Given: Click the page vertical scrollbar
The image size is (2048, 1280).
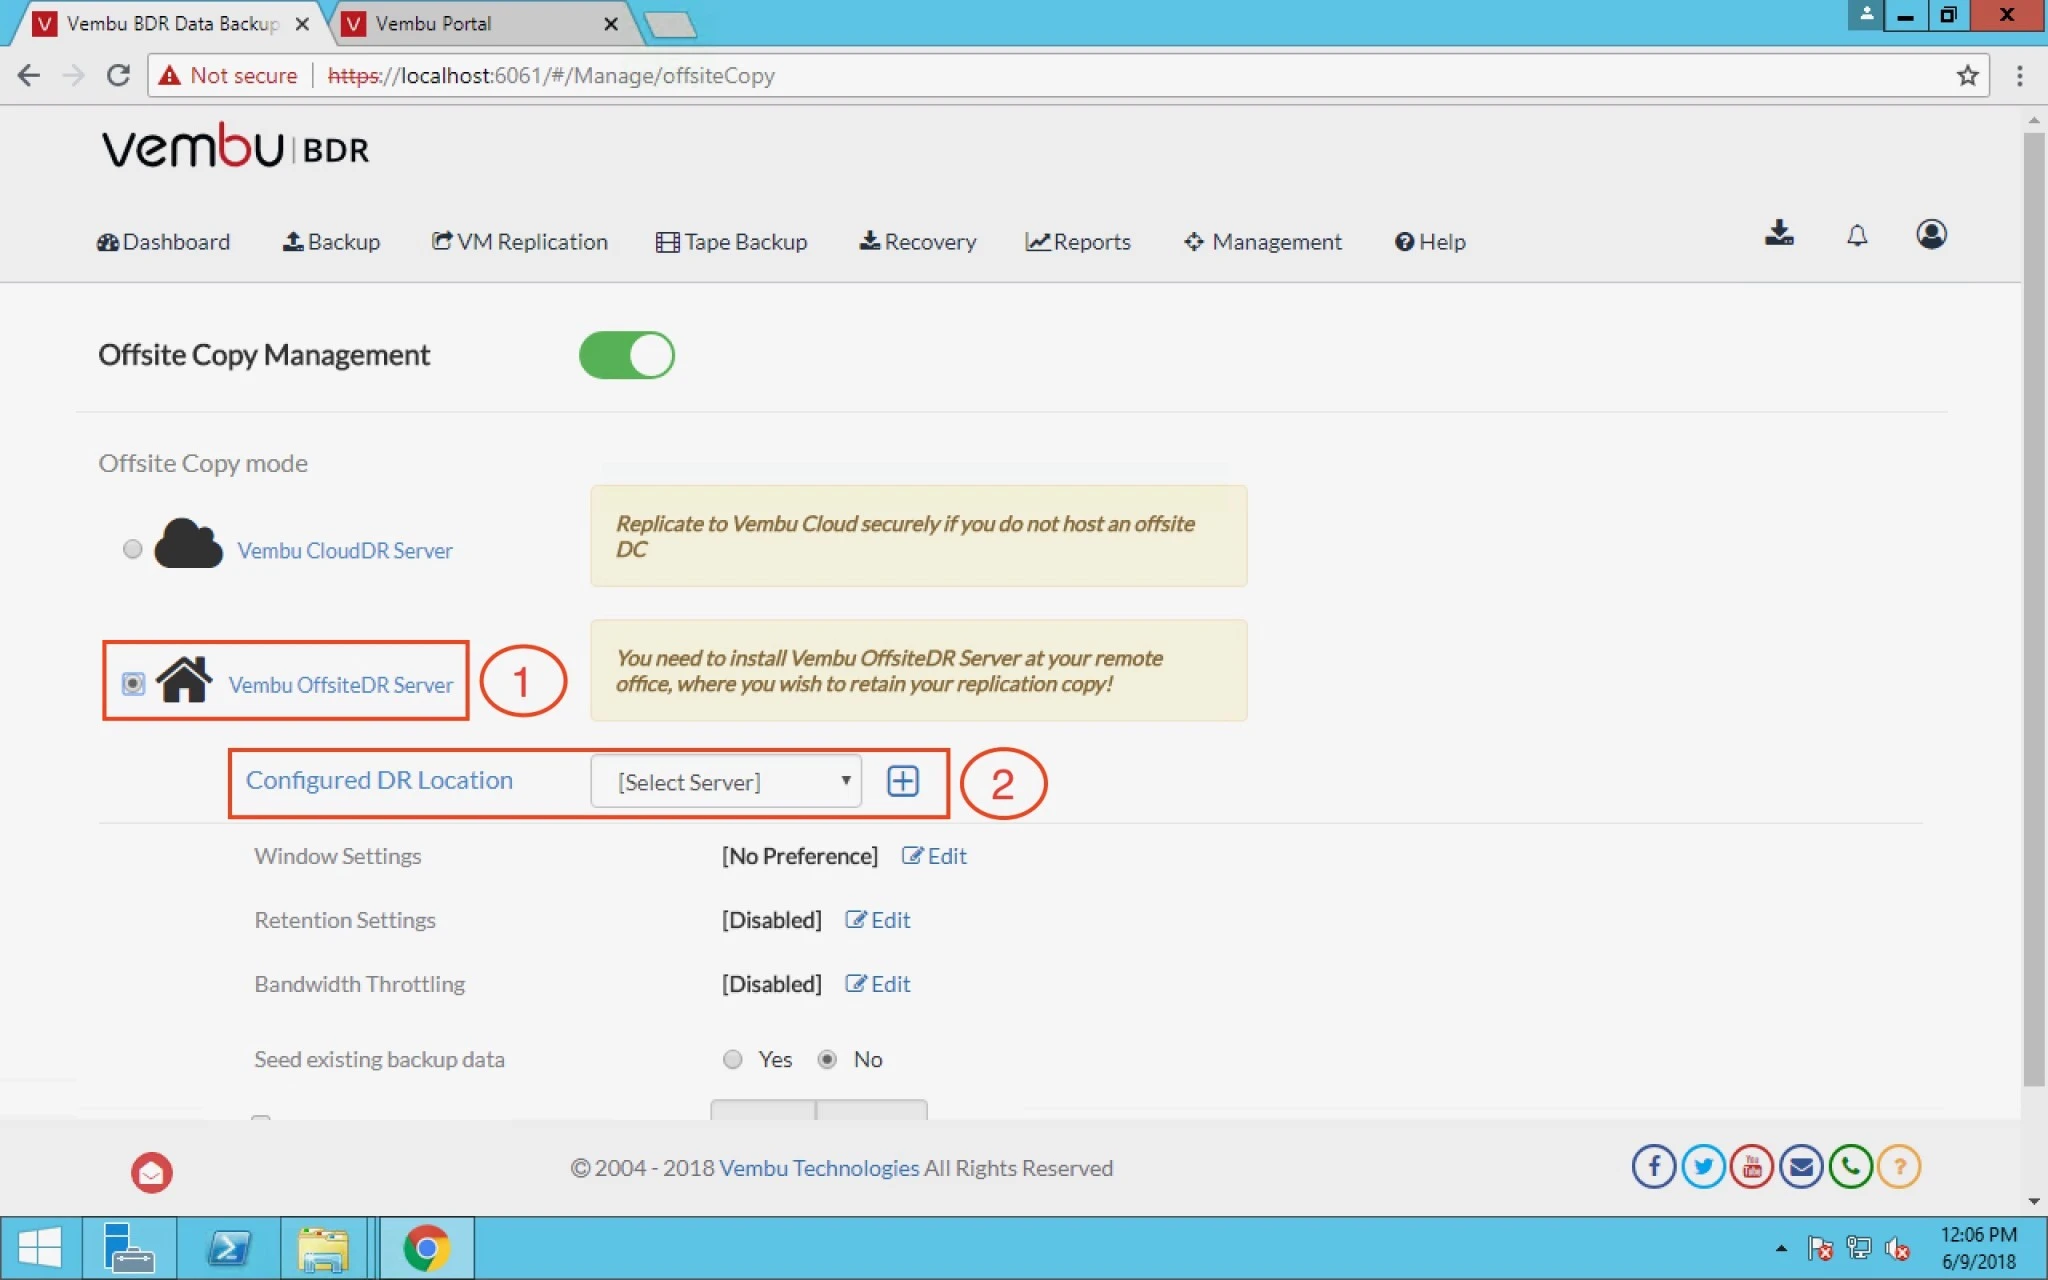Looking at the screenshot, I should pyautogui.click(x=2033, y=610).
